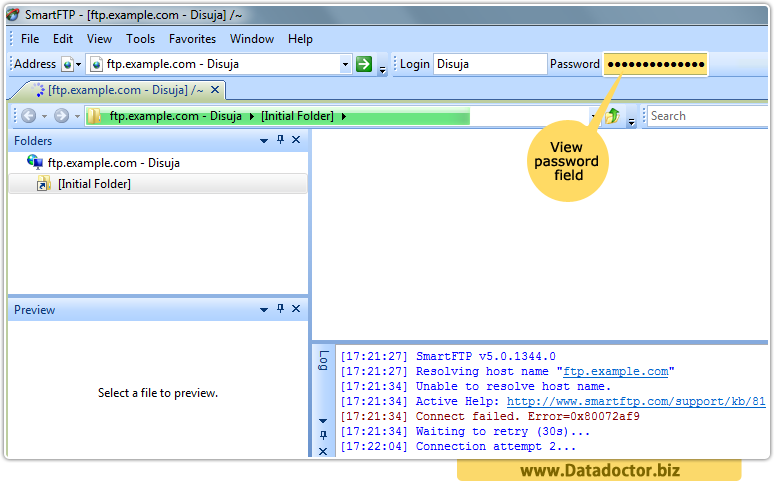Expand the Address history dropdown arrow
The width and height of the screenshot is (774, 481).
[x=346, y=65]
